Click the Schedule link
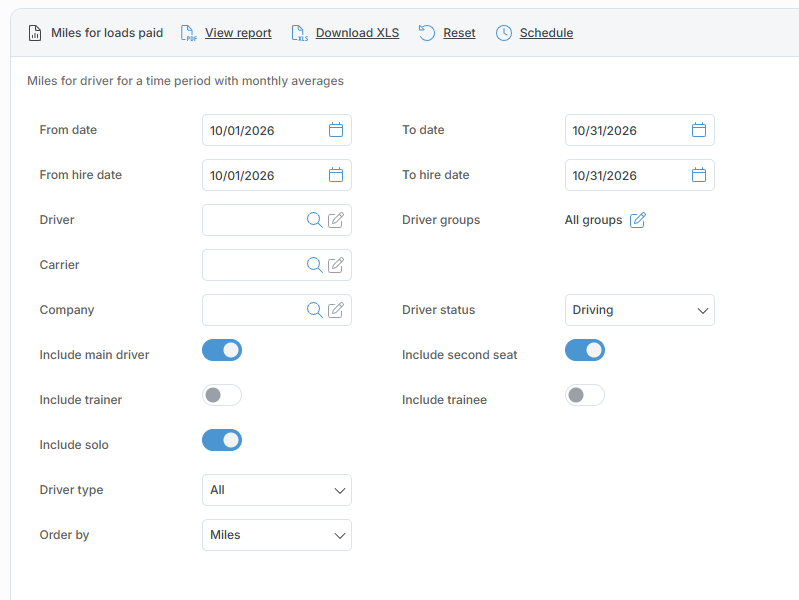 click(546, 33)
